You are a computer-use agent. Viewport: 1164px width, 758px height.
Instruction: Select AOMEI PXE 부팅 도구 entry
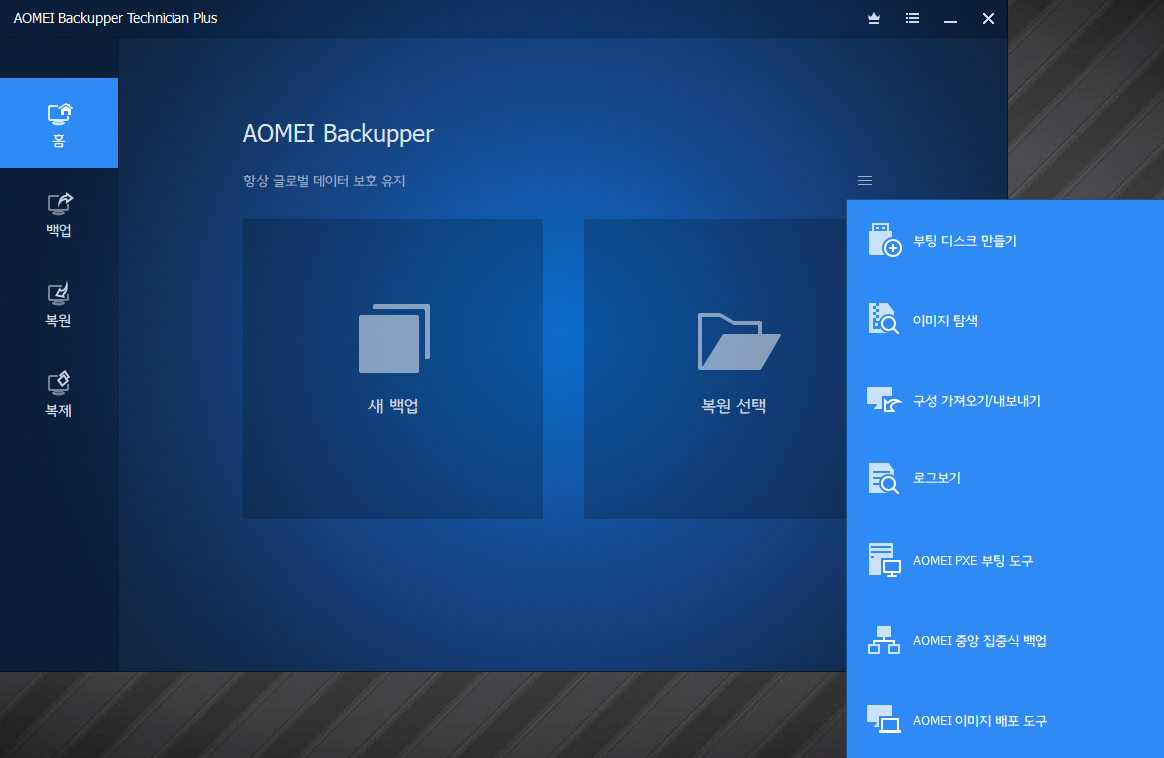click(972, 561)
